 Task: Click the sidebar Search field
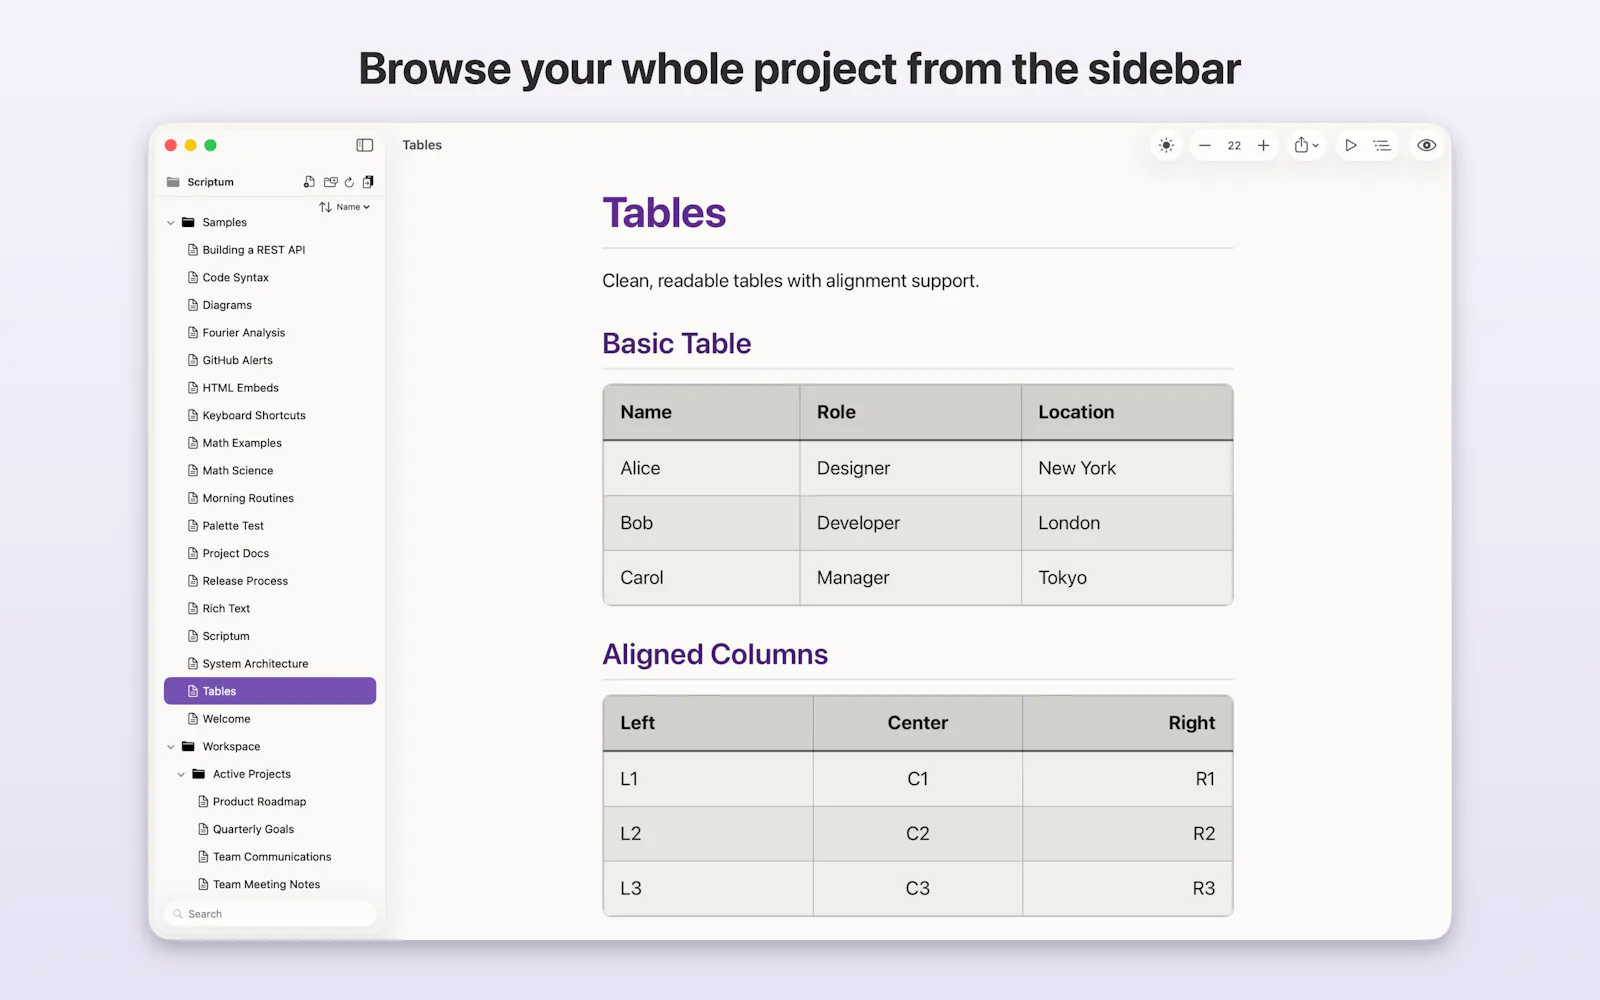coord(270,914)
